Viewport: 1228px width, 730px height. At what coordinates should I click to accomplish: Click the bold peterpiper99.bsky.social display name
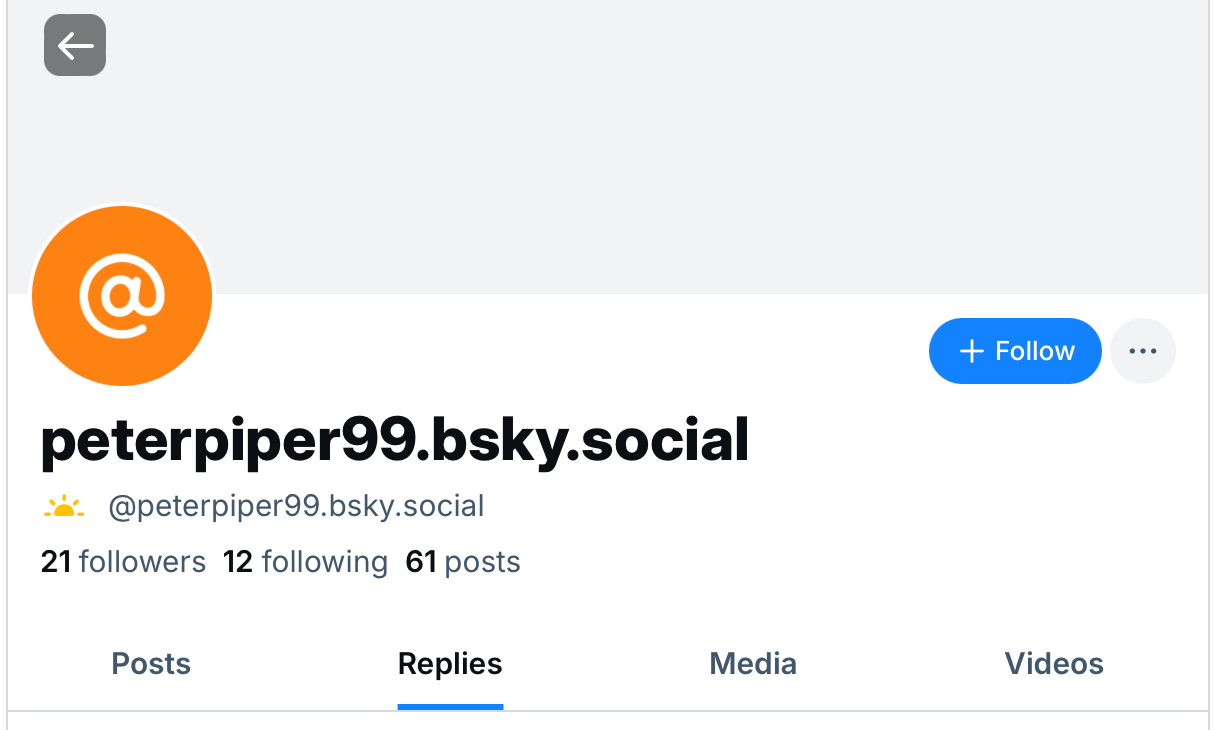point(395,442)
